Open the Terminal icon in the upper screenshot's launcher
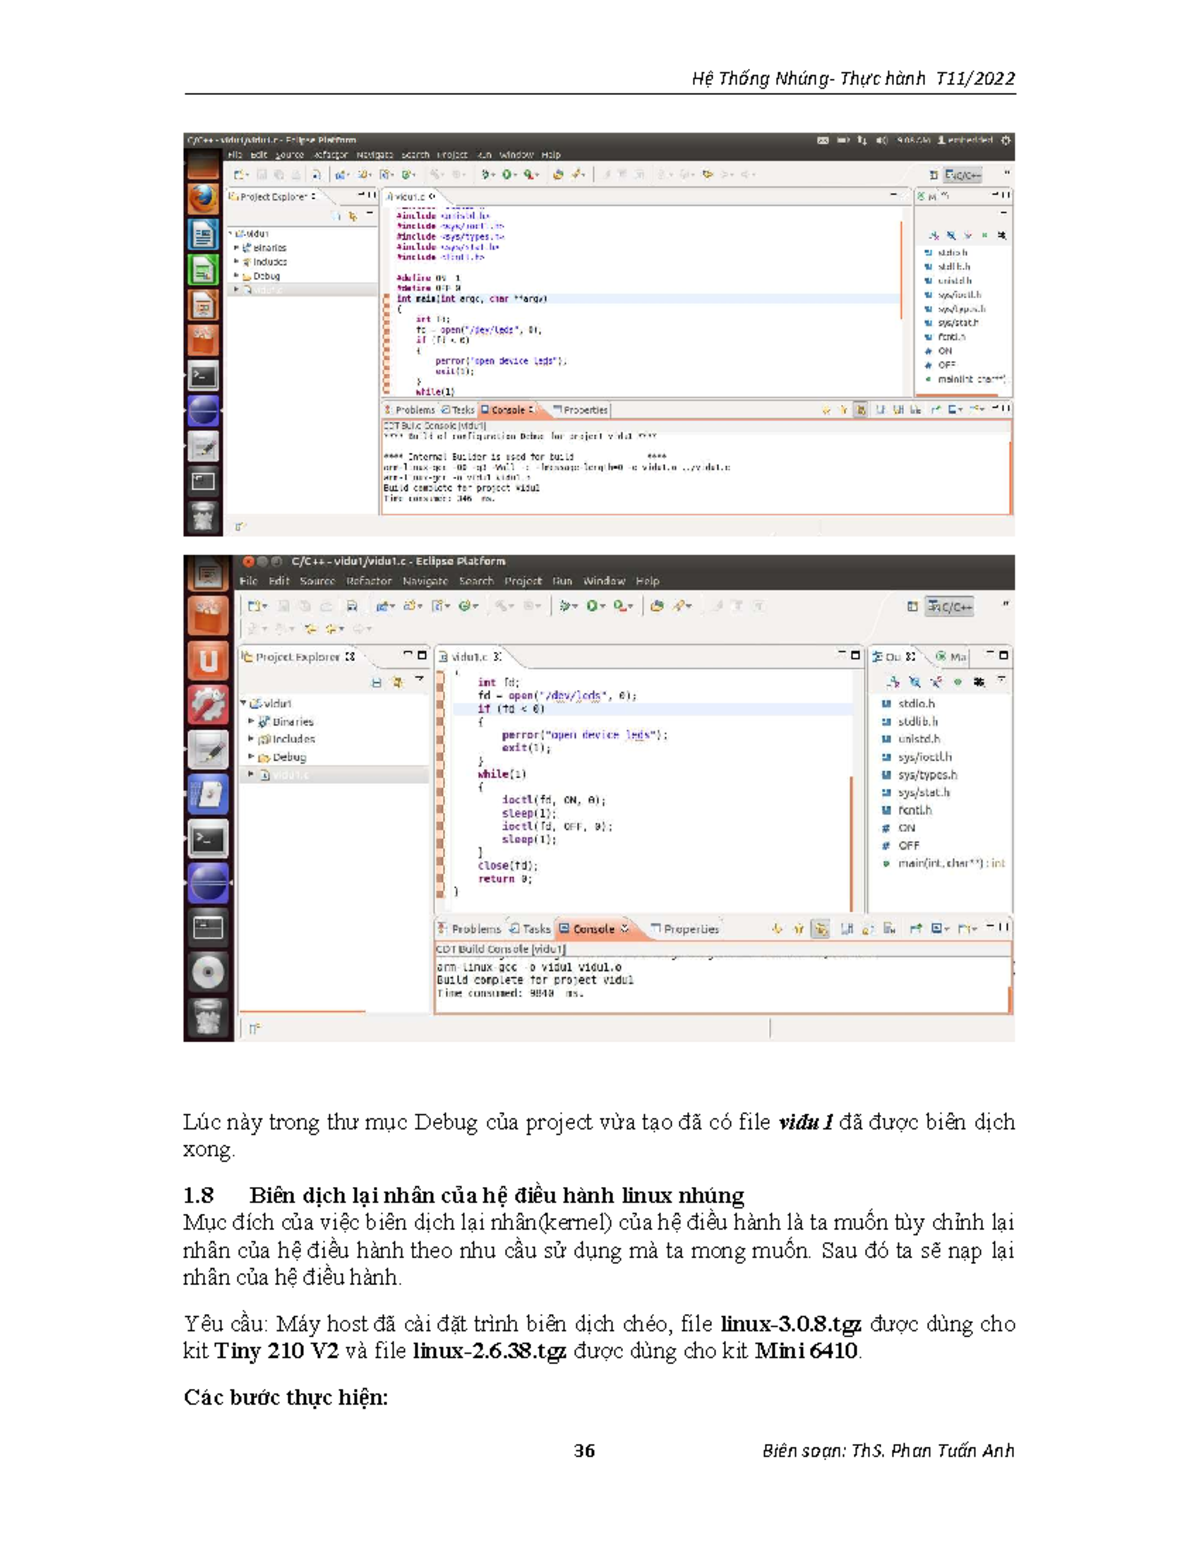 [x=203, y=376]
